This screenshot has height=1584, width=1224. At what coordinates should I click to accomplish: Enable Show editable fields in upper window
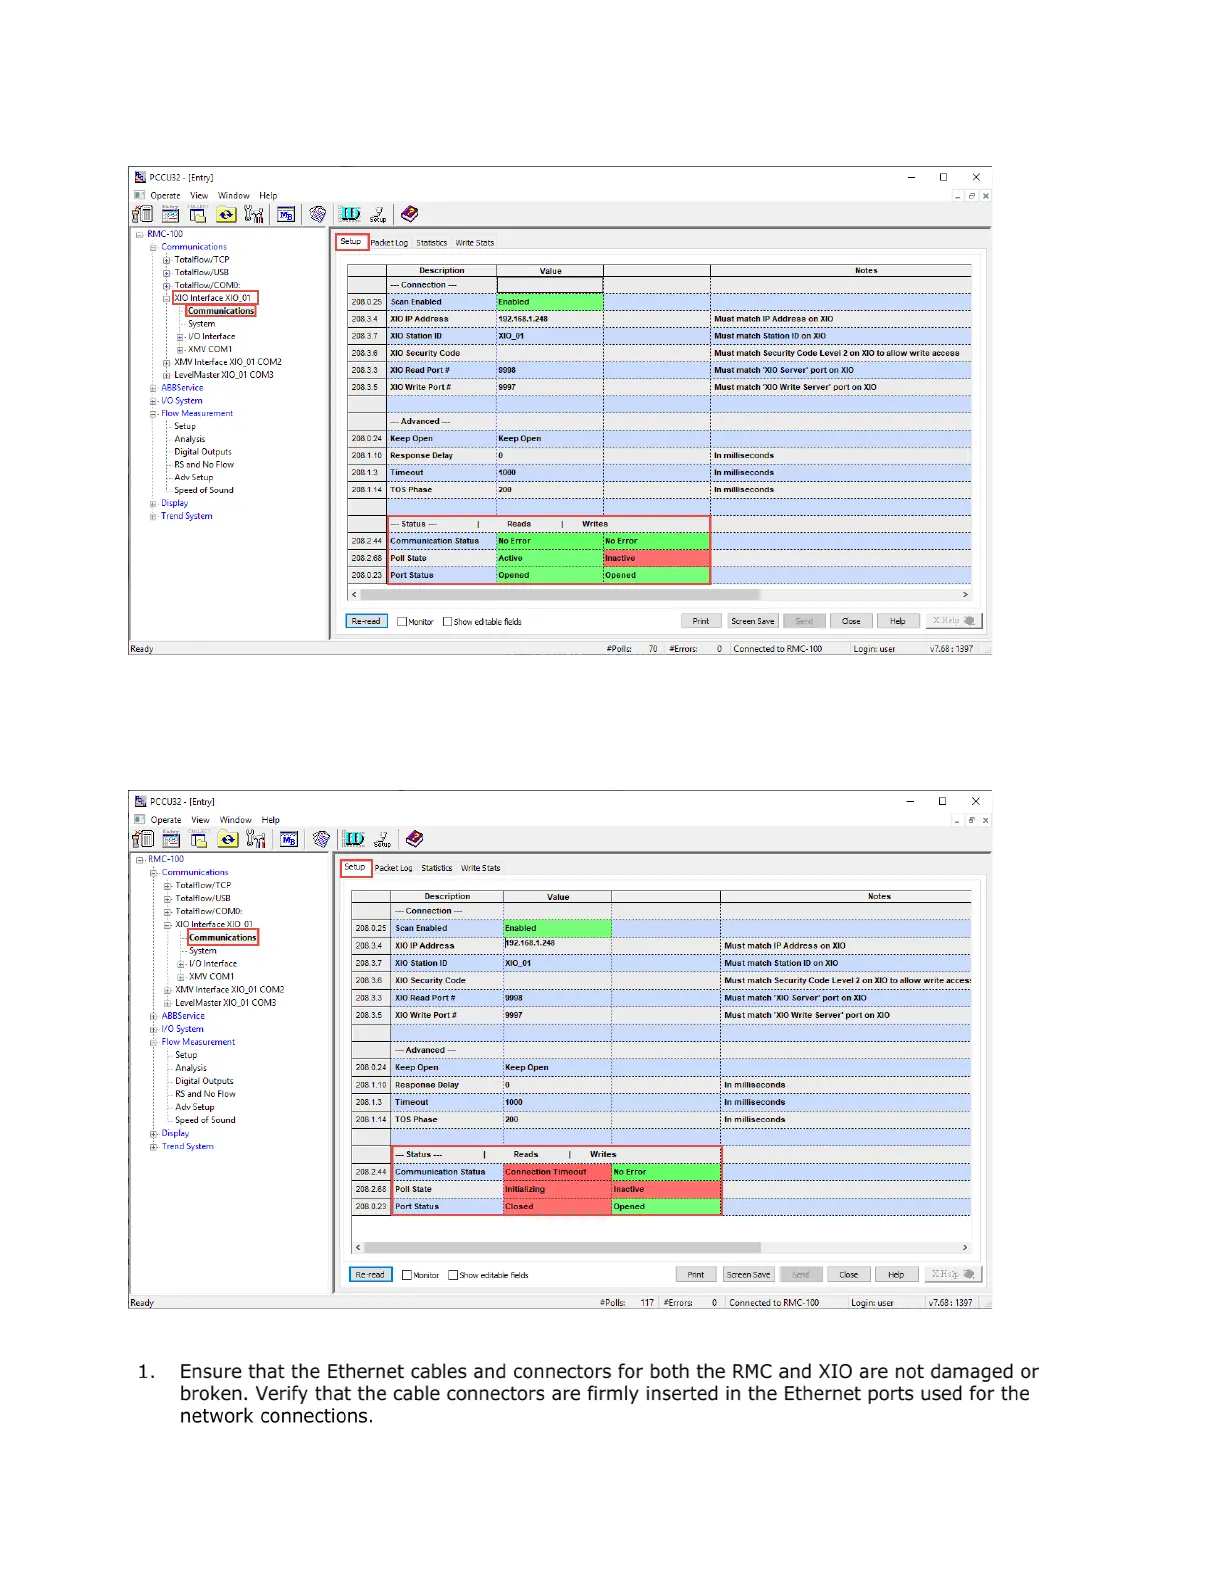click(x=447, y=621)
